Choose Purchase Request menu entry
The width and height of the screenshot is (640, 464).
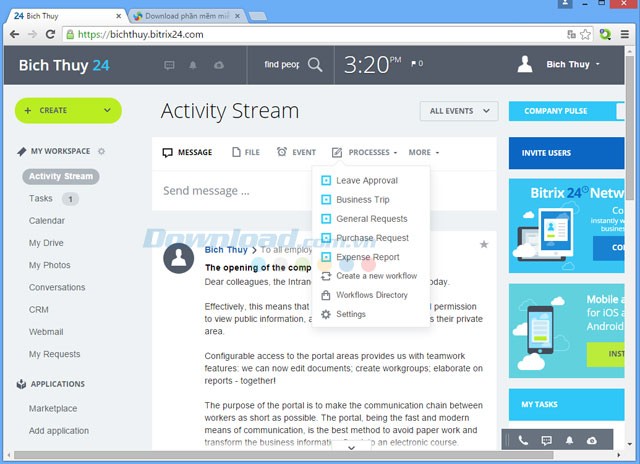365,238
